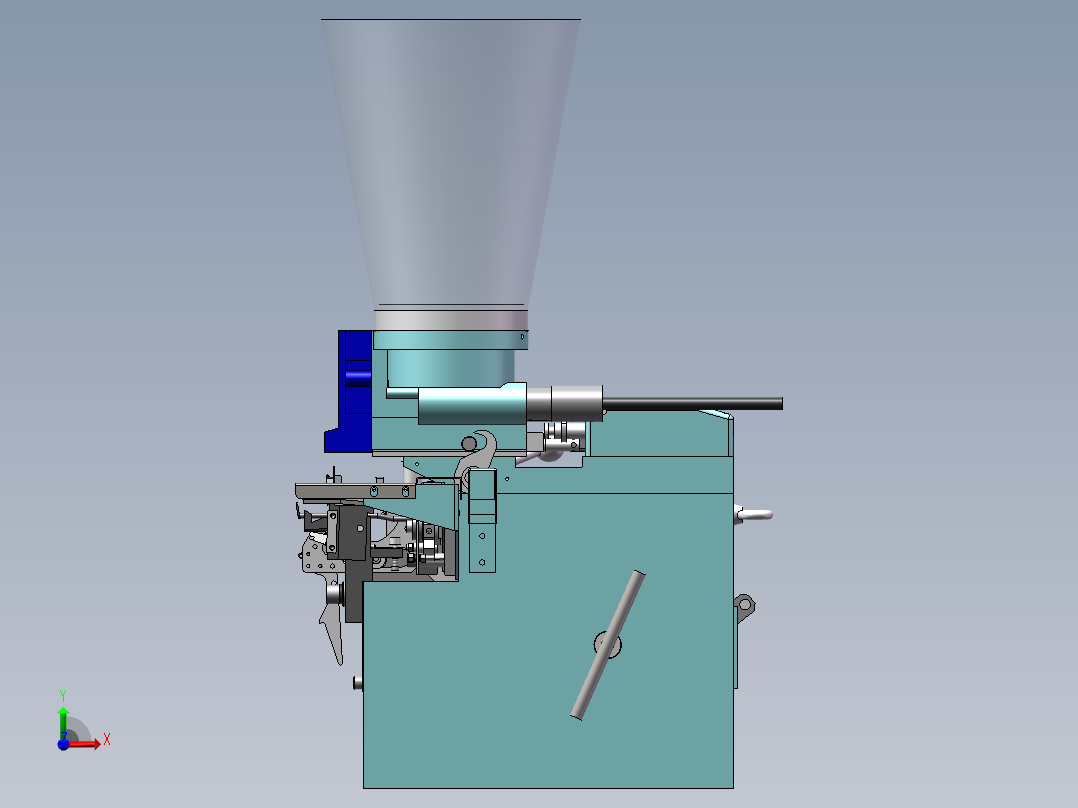Select the pointed gray blade at lower left
Viewport: 1078px width, 808px height.
pos(333,631)
